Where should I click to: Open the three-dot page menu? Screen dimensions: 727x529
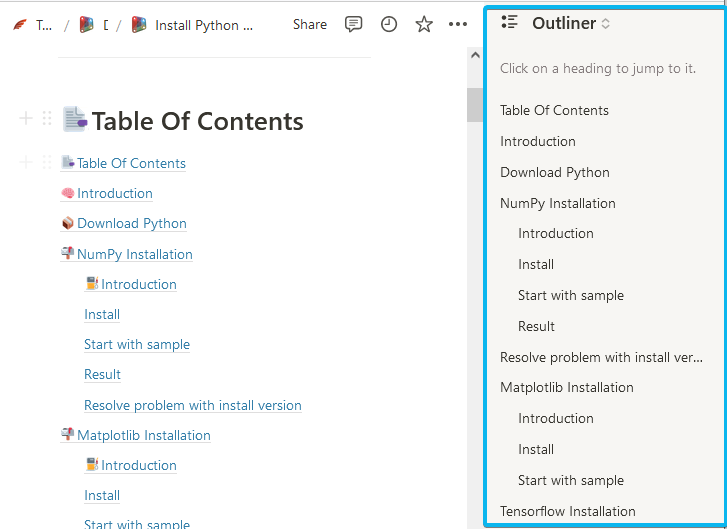pyautogui.click(x=458, y=25)
